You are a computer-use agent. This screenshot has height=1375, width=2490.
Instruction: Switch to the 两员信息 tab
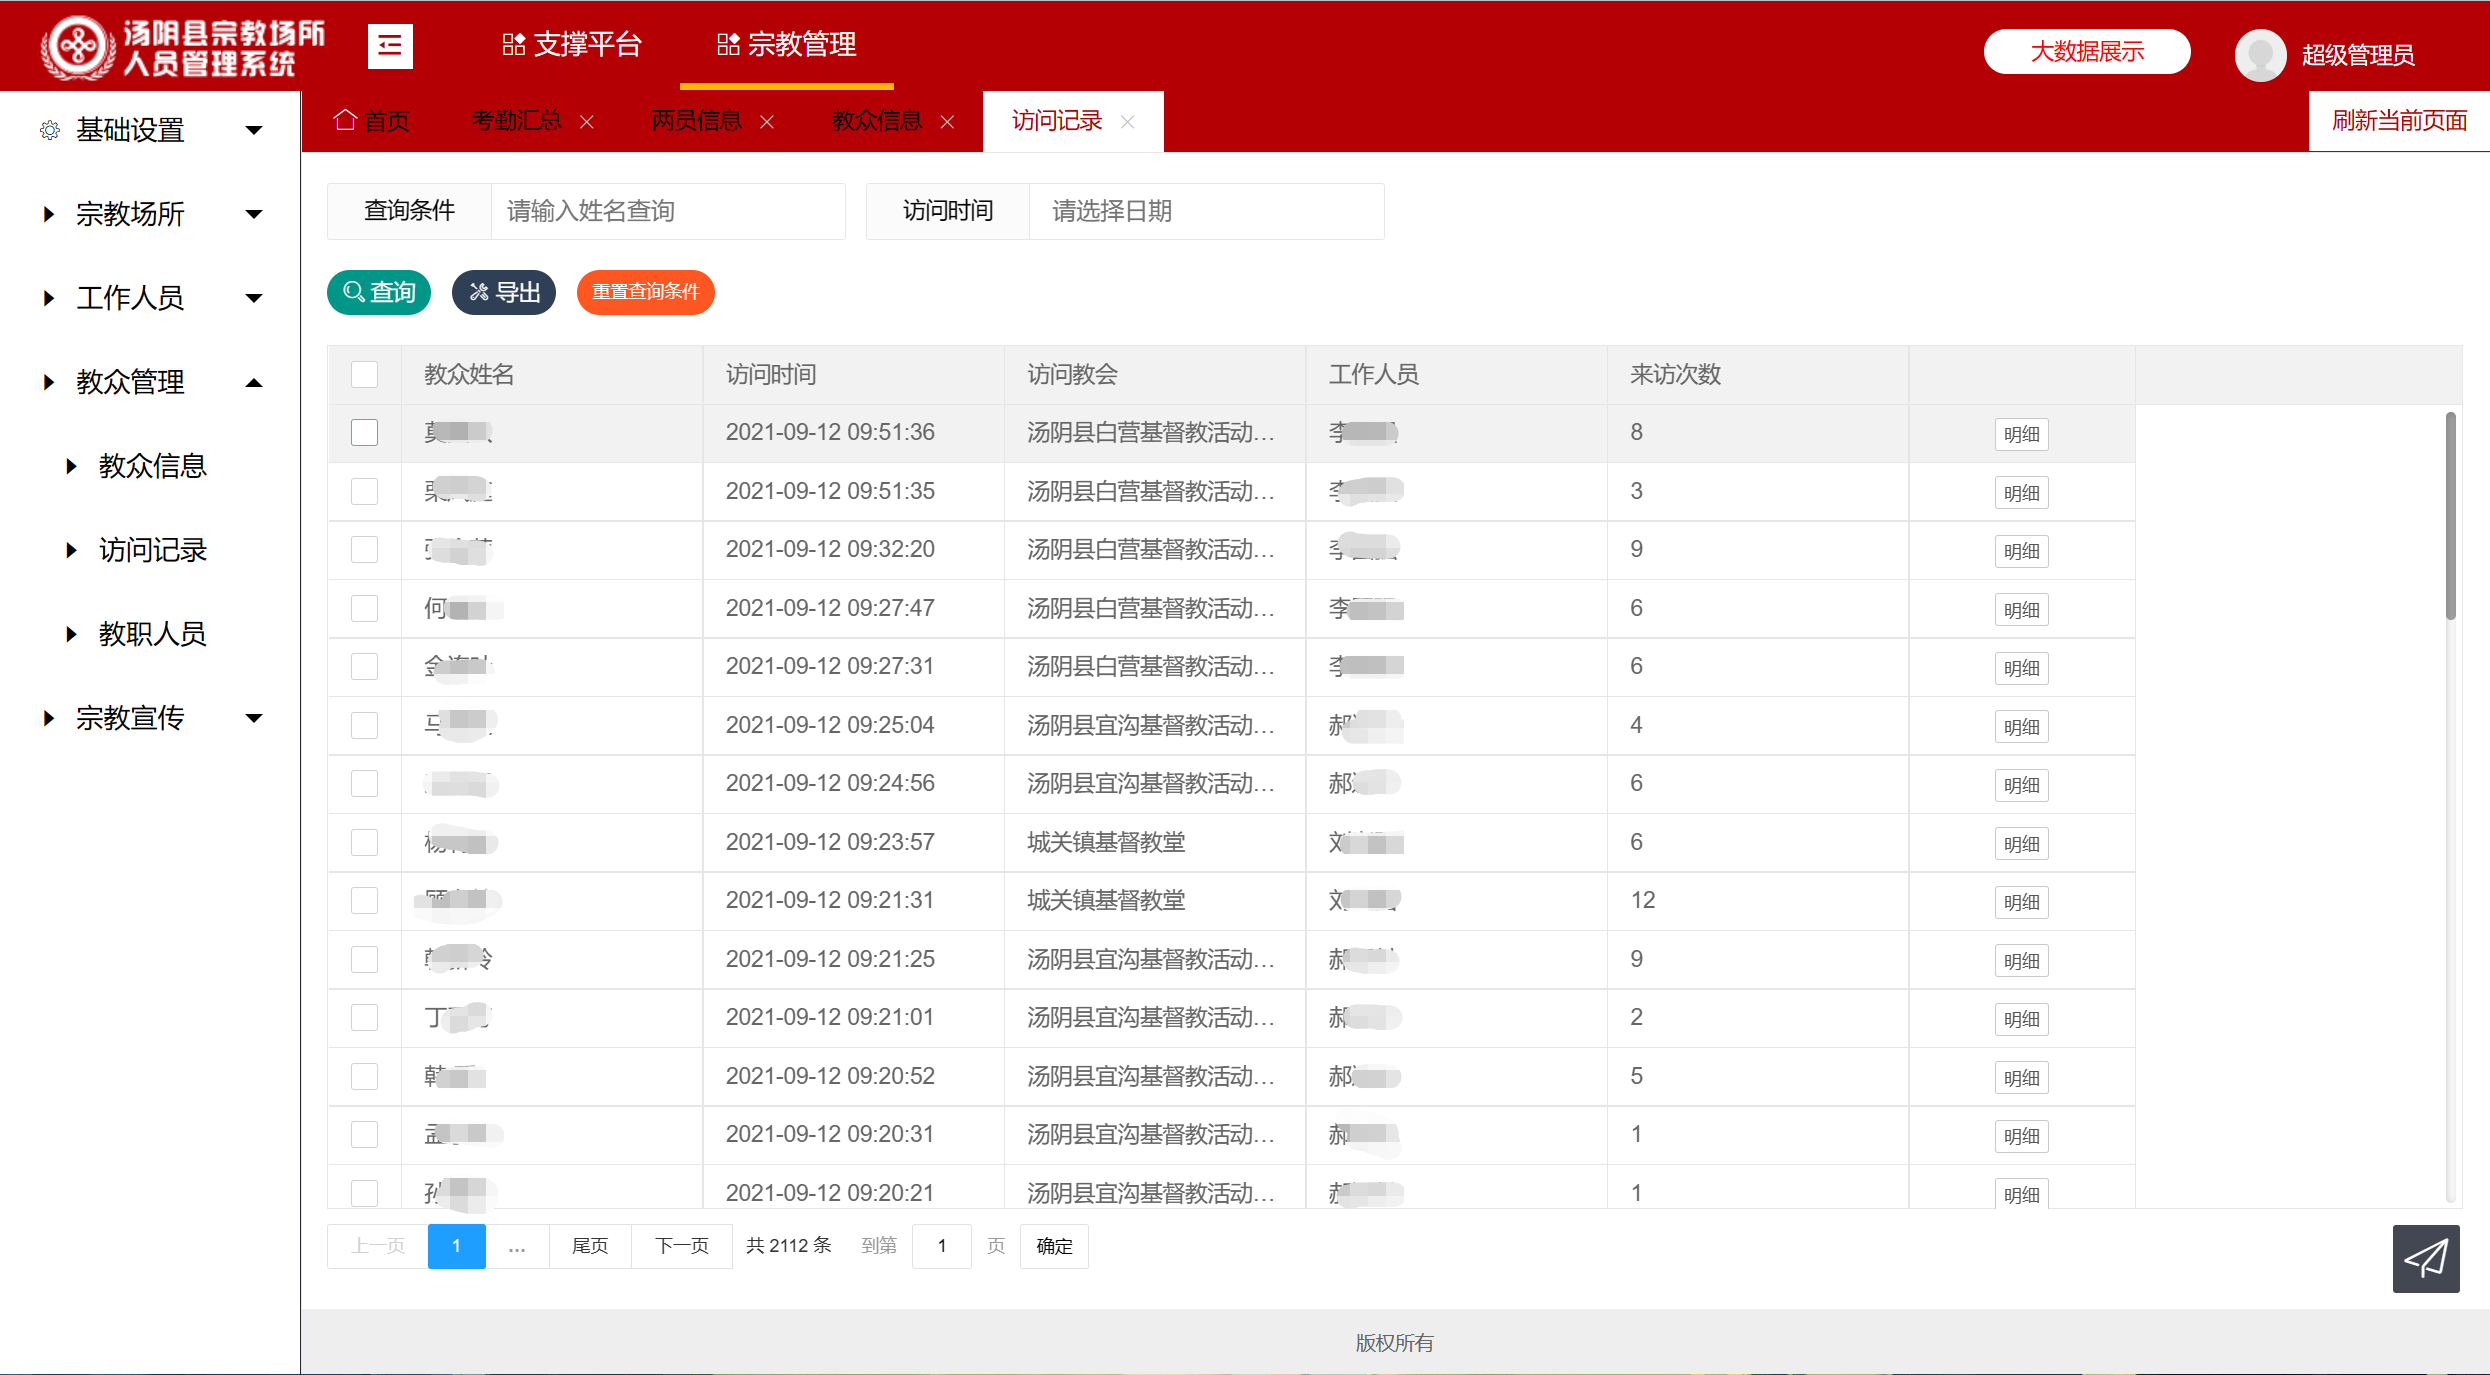(x=696, y=121)
